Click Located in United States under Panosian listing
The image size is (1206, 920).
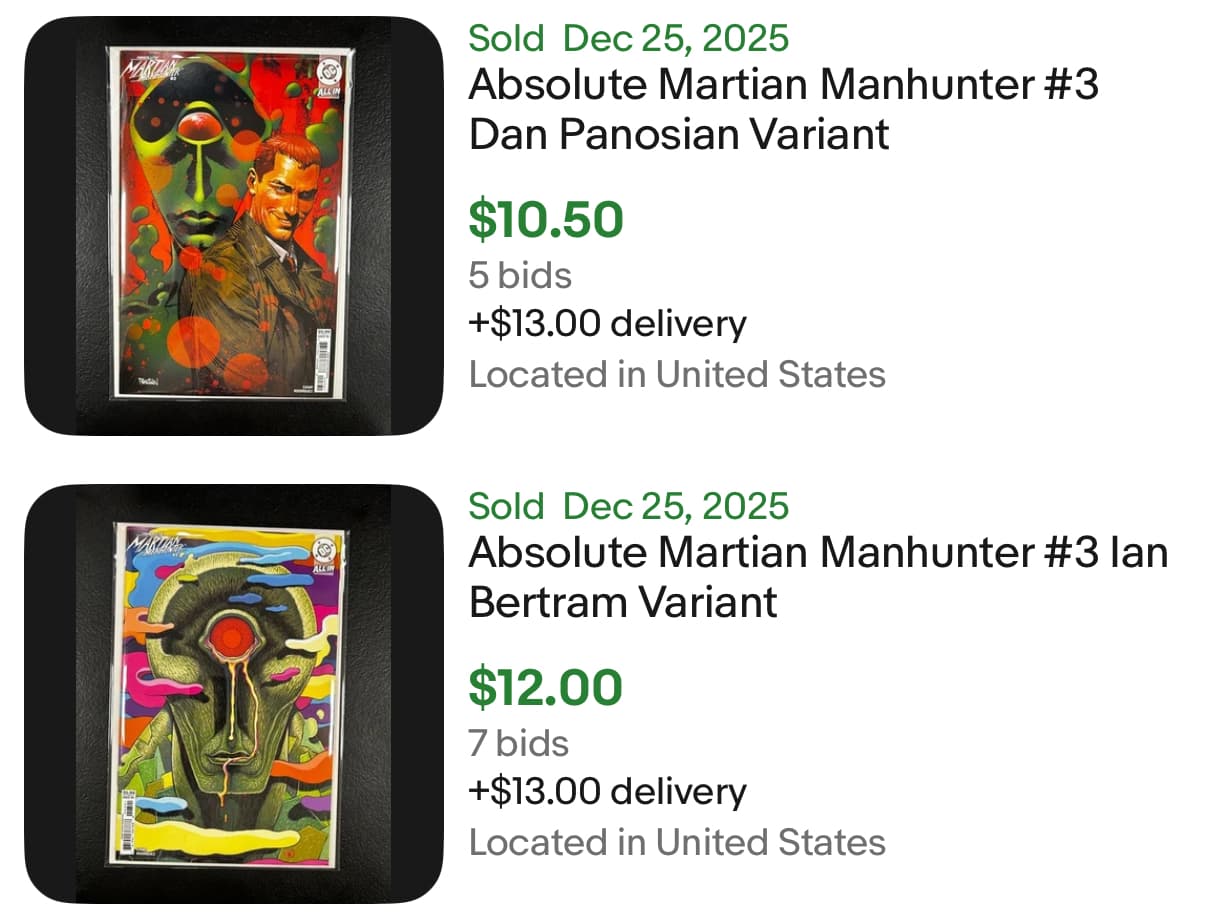point(677,374)
